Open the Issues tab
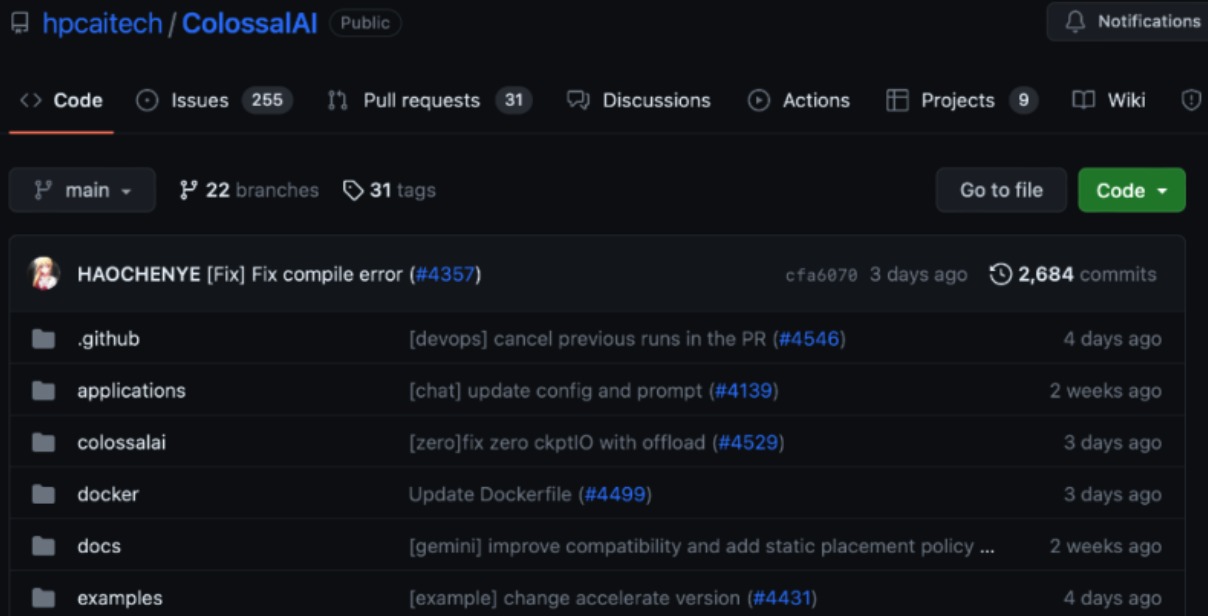This screenshot has height=616, width=1208. 215,100
